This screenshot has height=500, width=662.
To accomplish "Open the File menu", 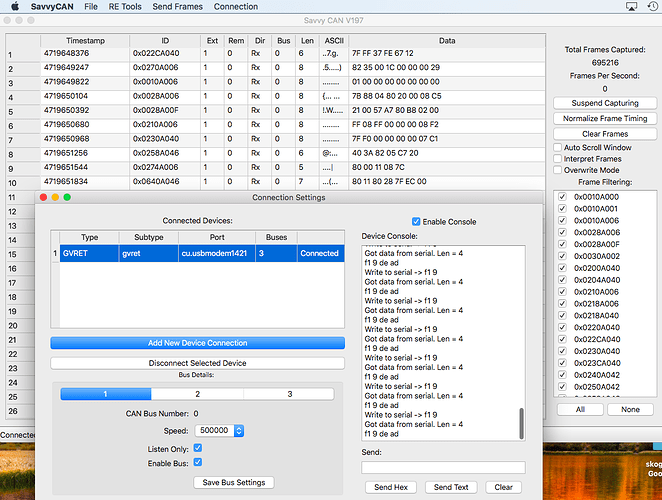I will 91,6.
